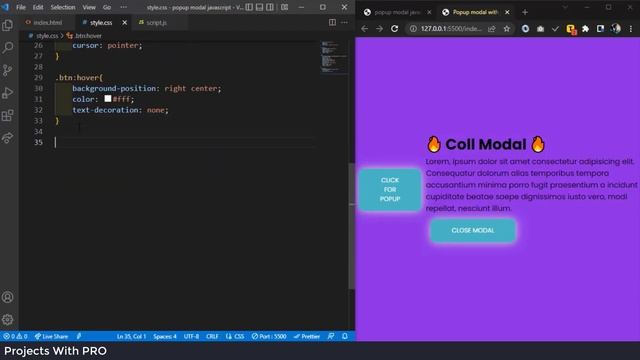The image size is (640, 360).
Task: Open Source Control view
Action: click(7, 70)
